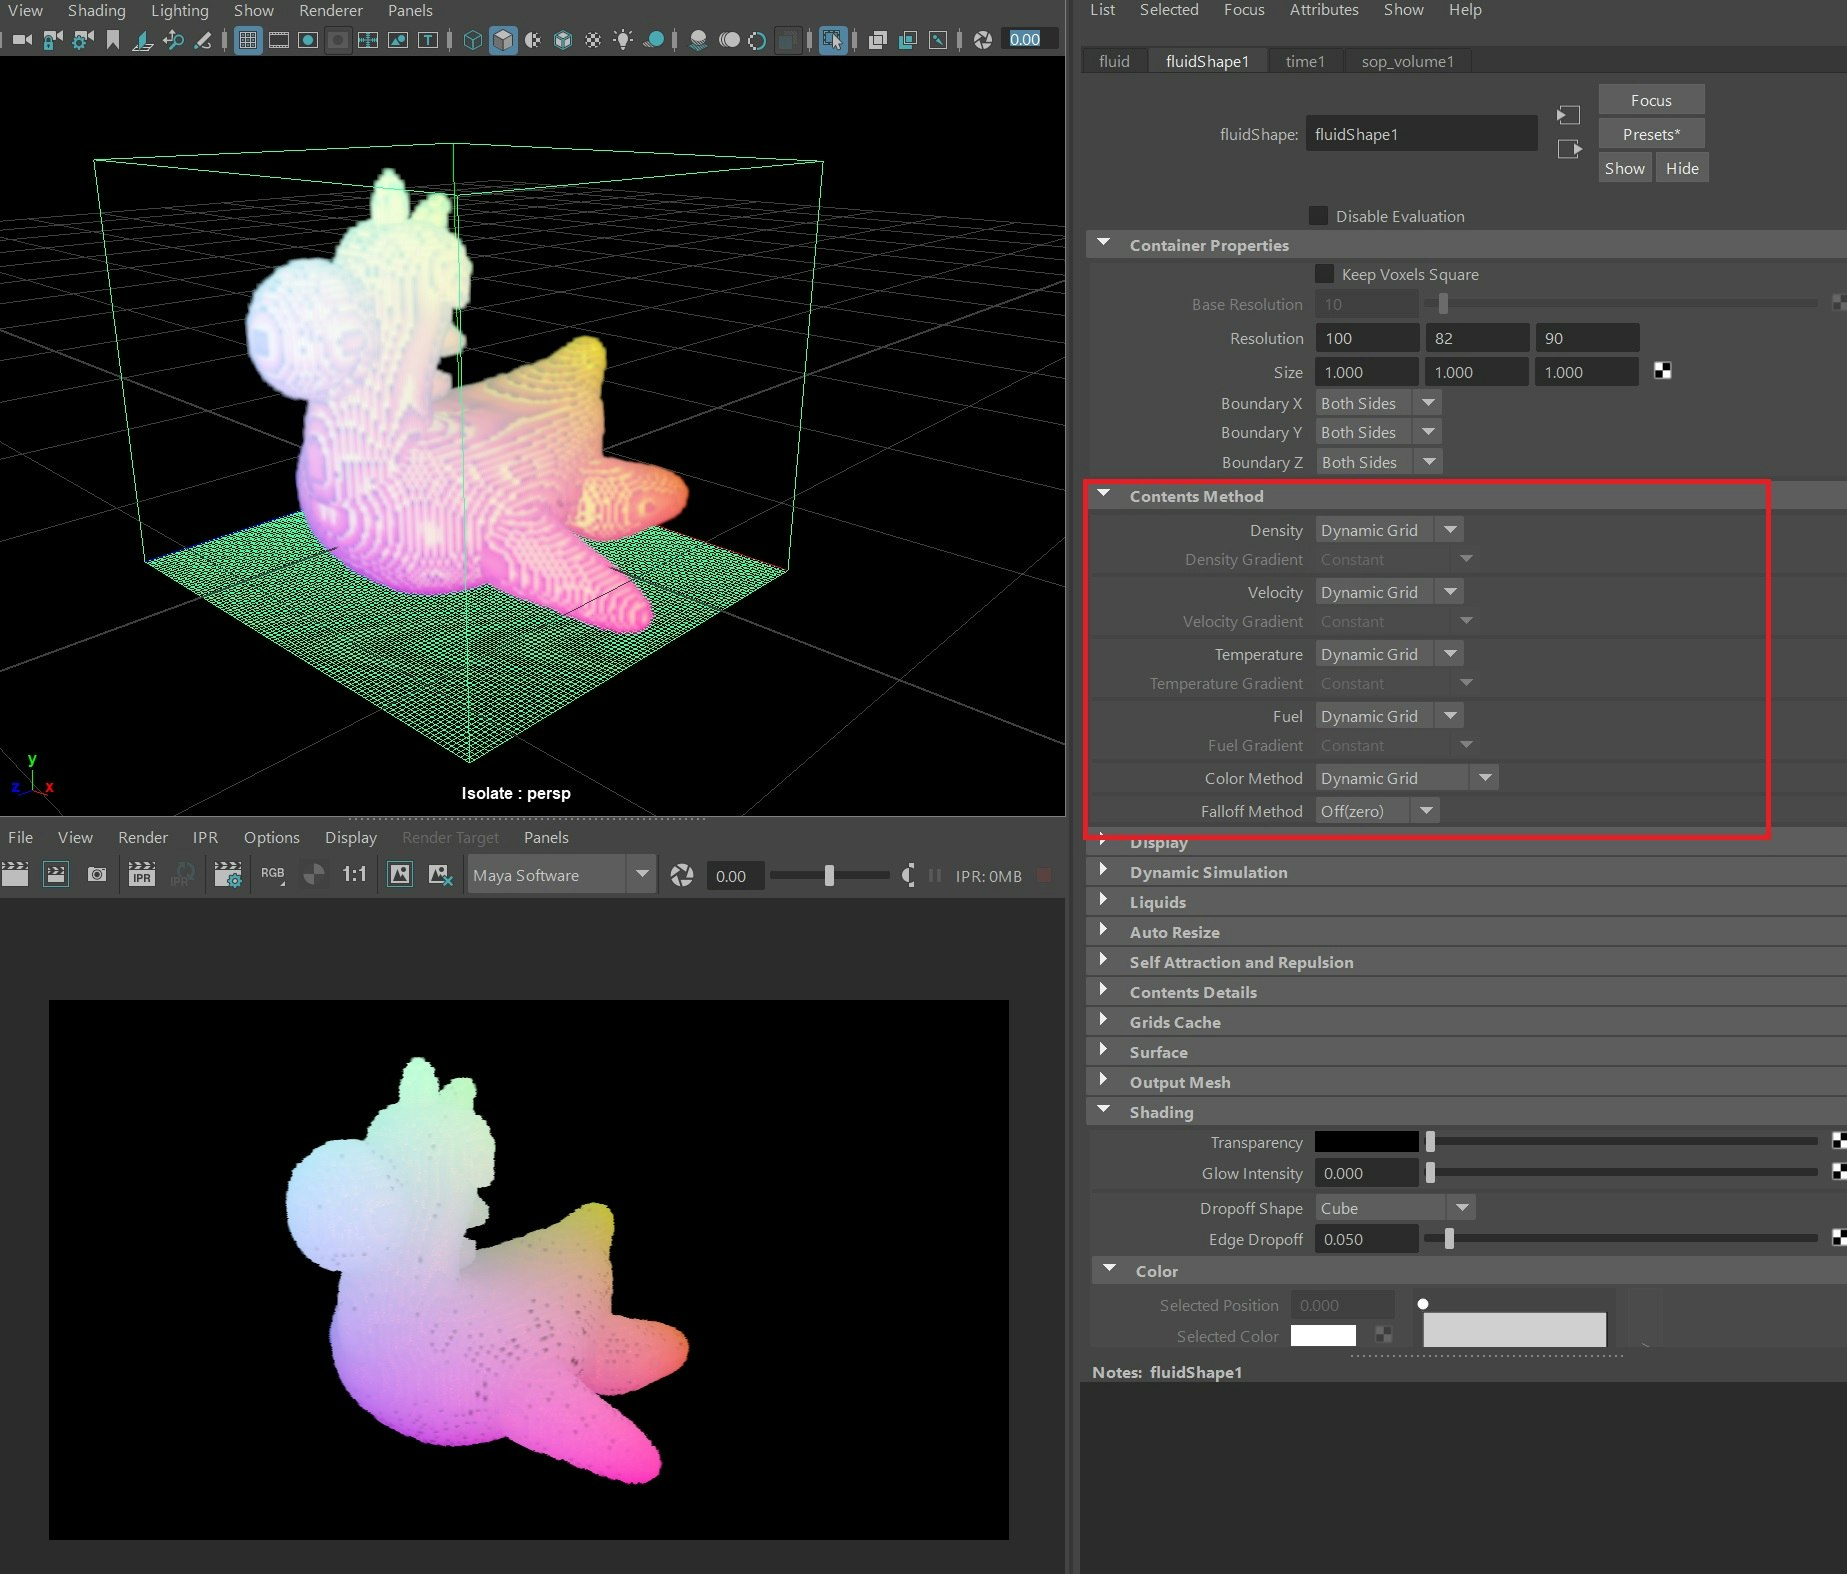Toggle the viewport Shadows icon
Viewport: 1847px width, 1574px height.
click(654, 40)
